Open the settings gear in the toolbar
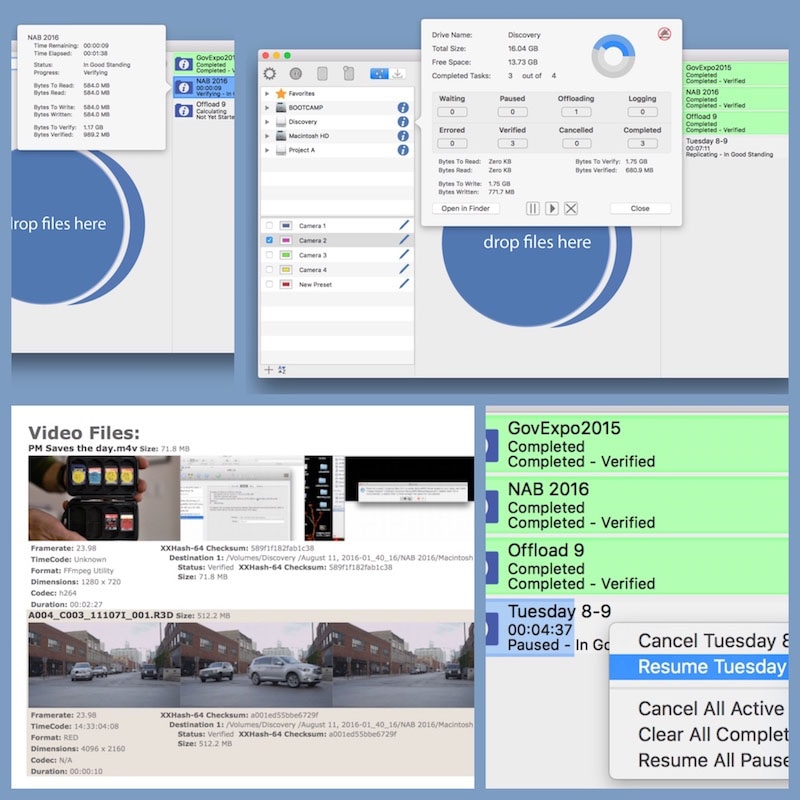Viewport: 800px width, 800px height. click(270, 73)
